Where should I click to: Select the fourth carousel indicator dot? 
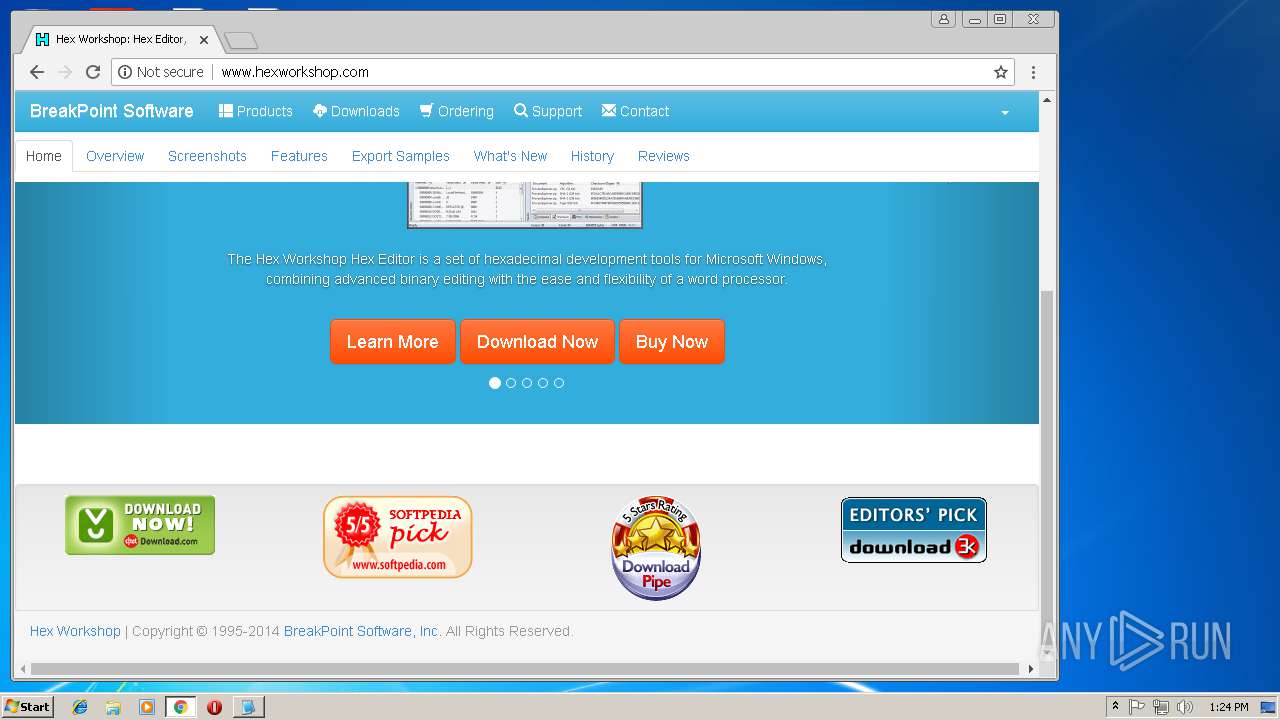[x=543, y=383]
